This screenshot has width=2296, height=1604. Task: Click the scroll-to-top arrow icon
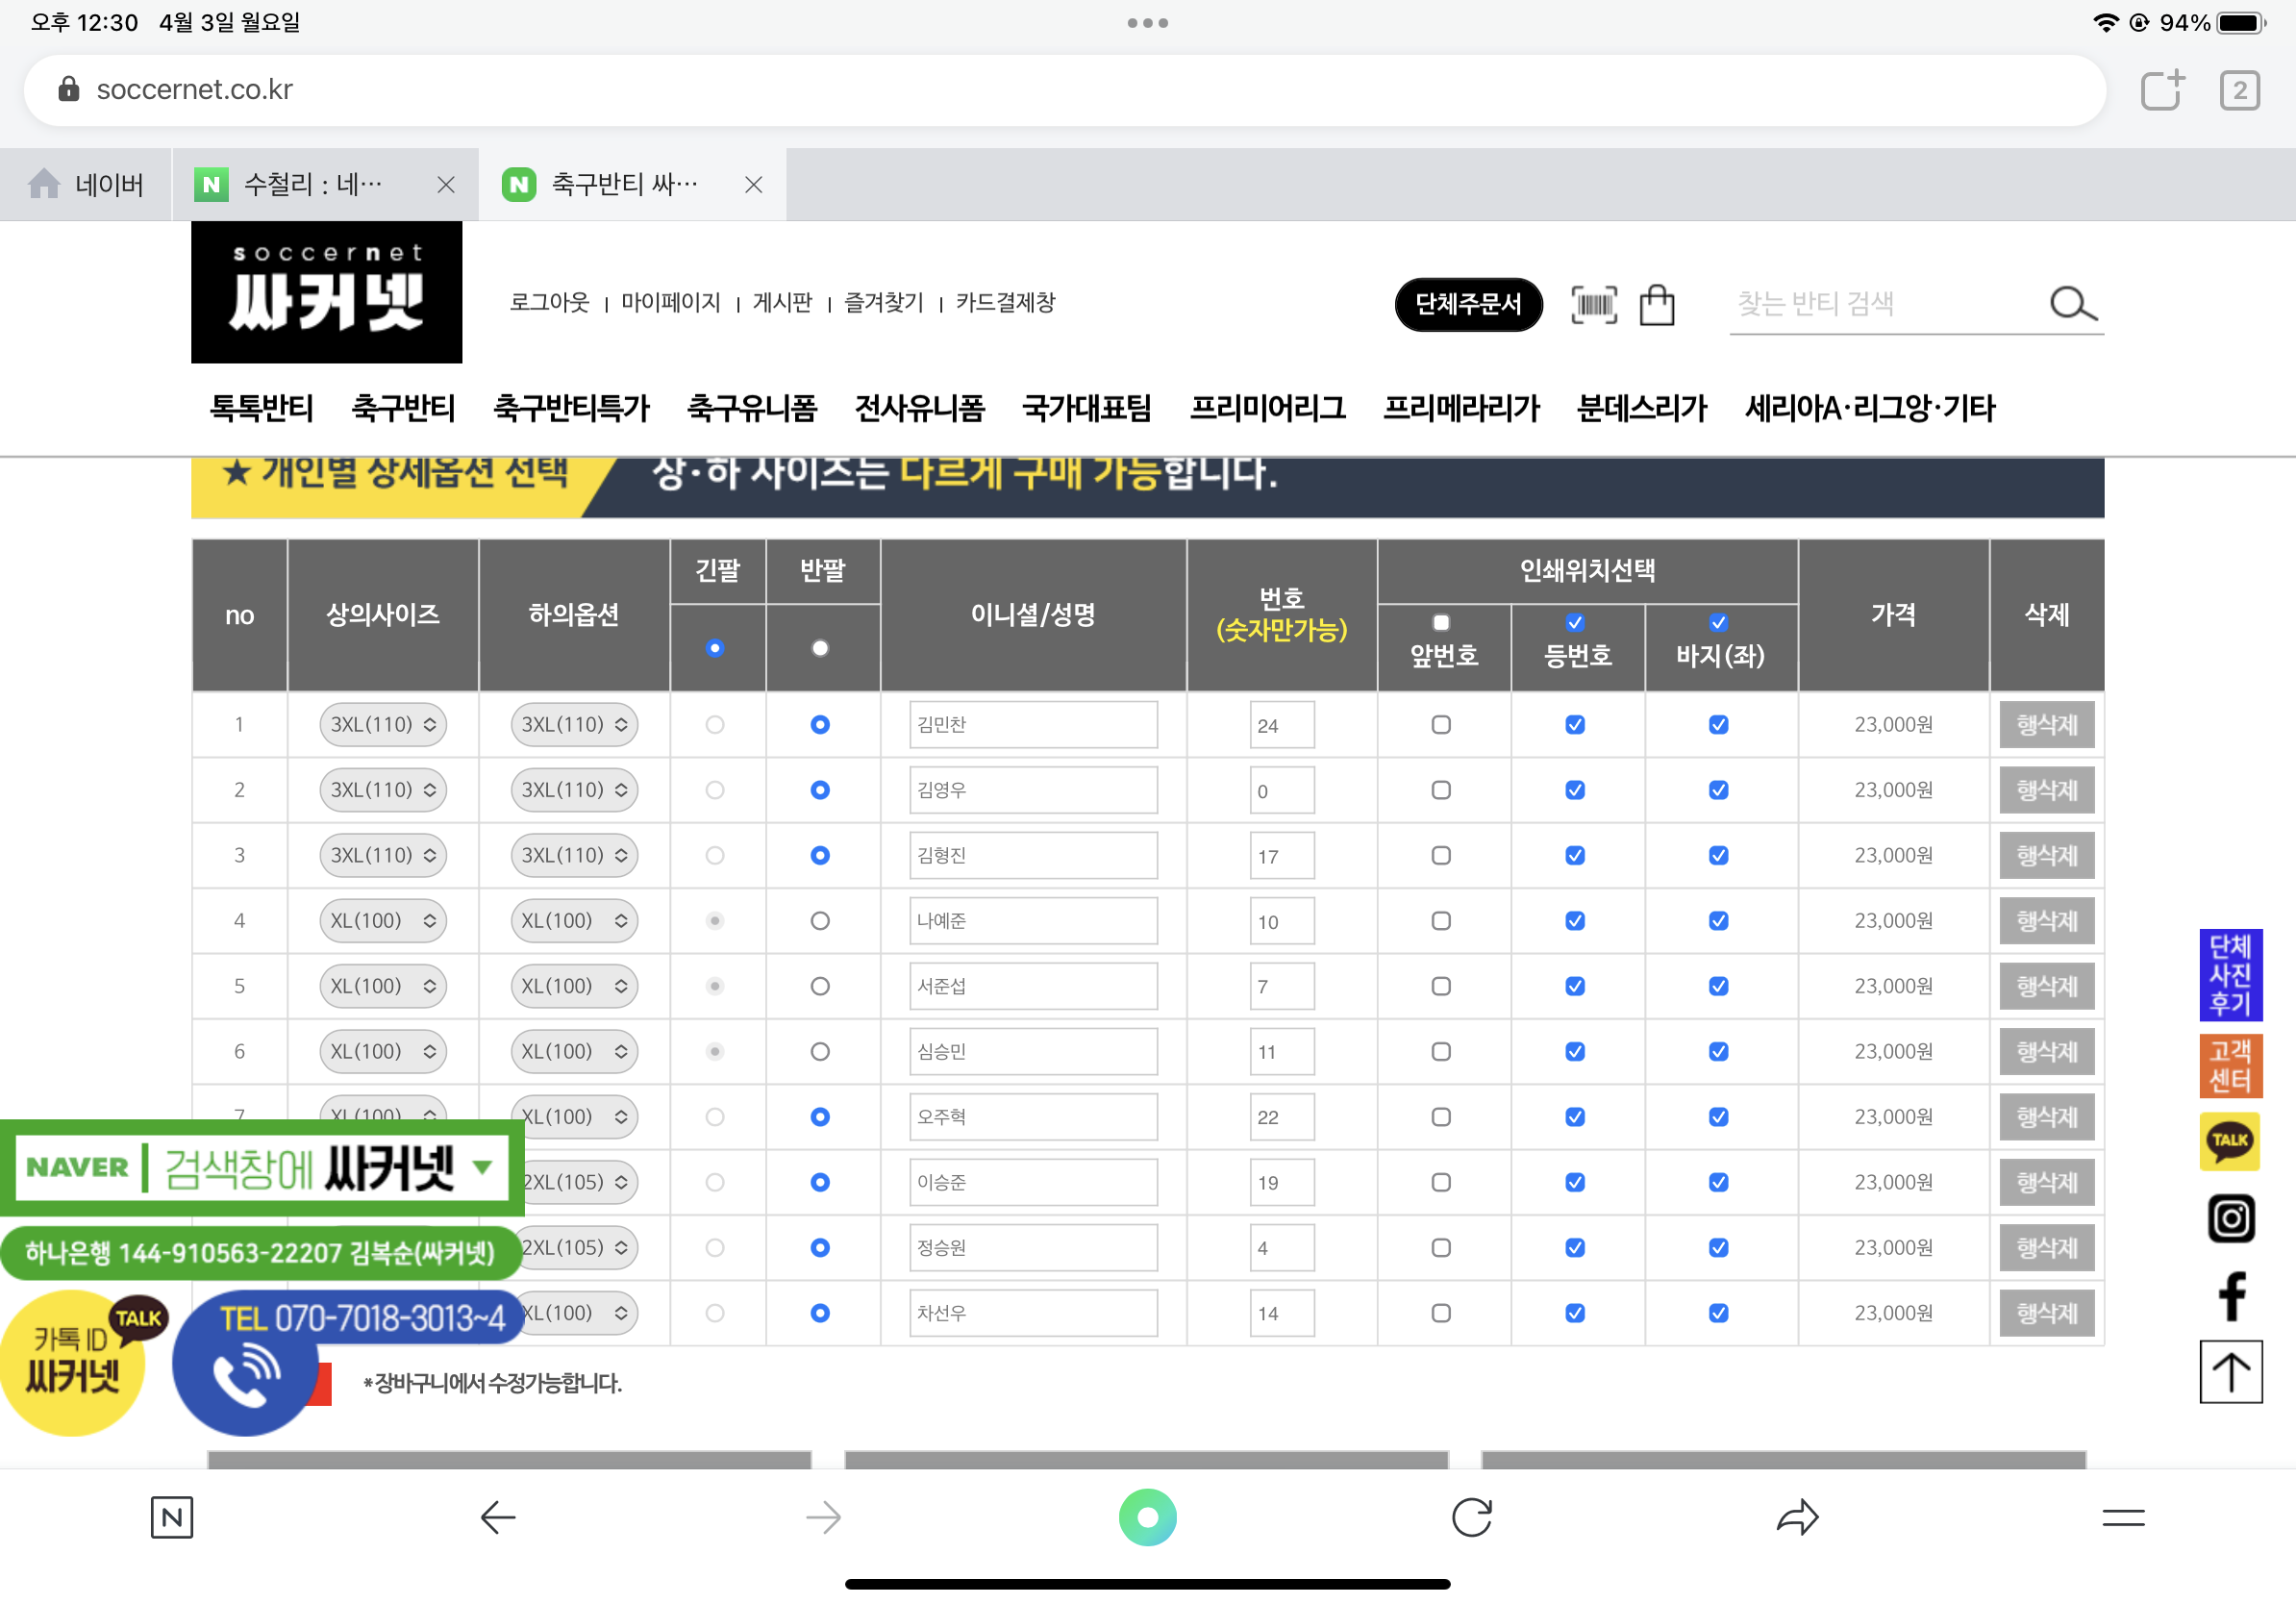click(x=2230, y=1371)
